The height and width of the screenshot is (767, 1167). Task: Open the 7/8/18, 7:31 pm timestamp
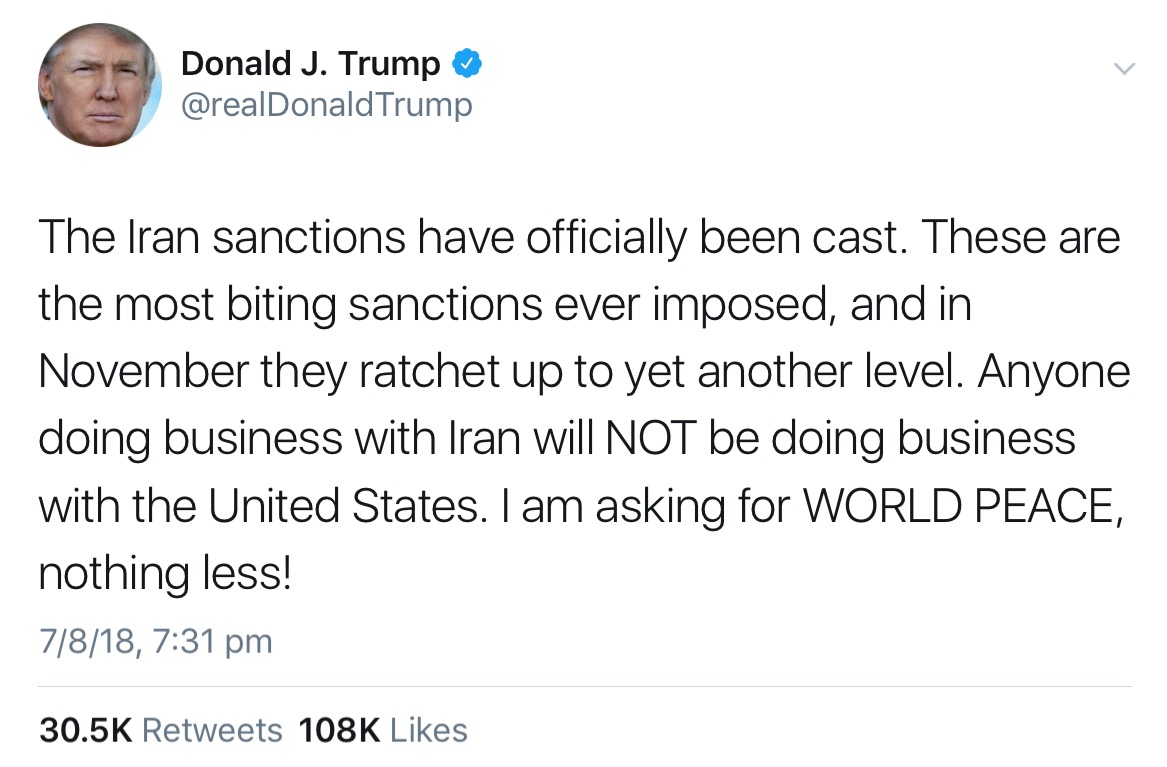click(155, 641)
